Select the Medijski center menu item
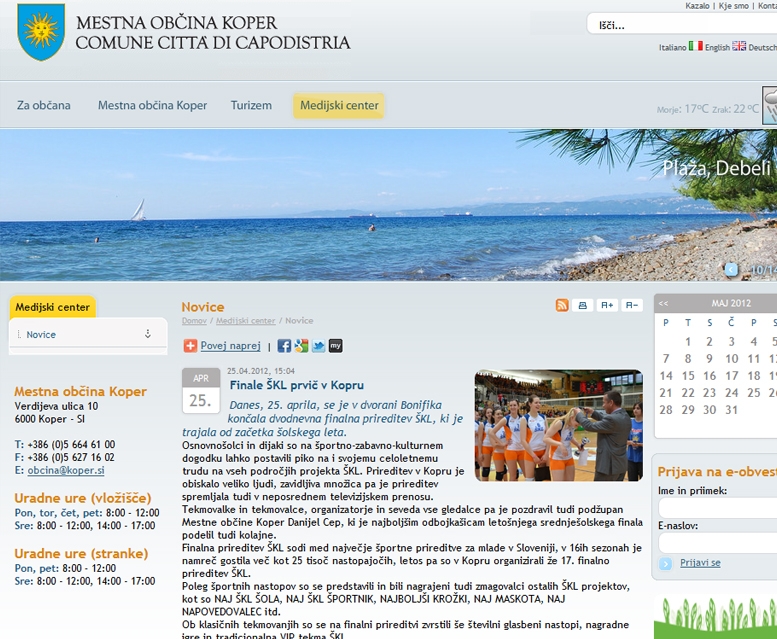This screenshot has width=777, height=639. 339,106
